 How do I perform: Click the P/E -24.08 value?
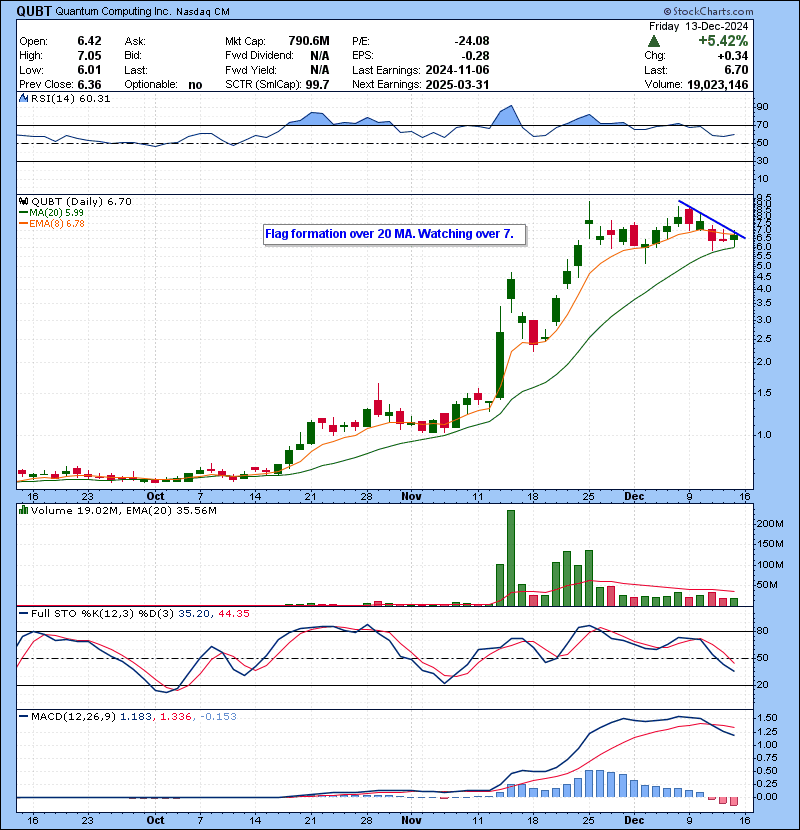[x=472, y=41]
